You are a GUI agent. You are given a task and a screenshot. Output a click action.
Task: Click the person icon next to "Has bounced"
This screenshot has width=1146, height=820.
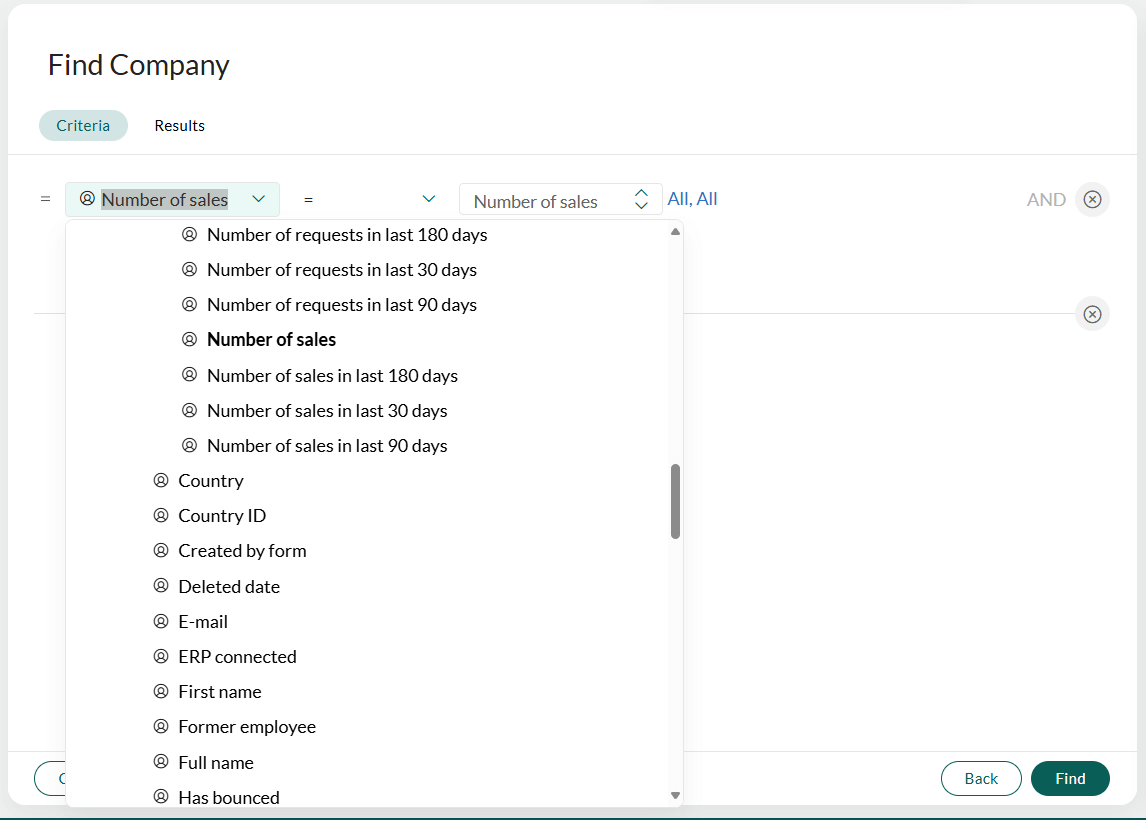[x=161, y=797]
